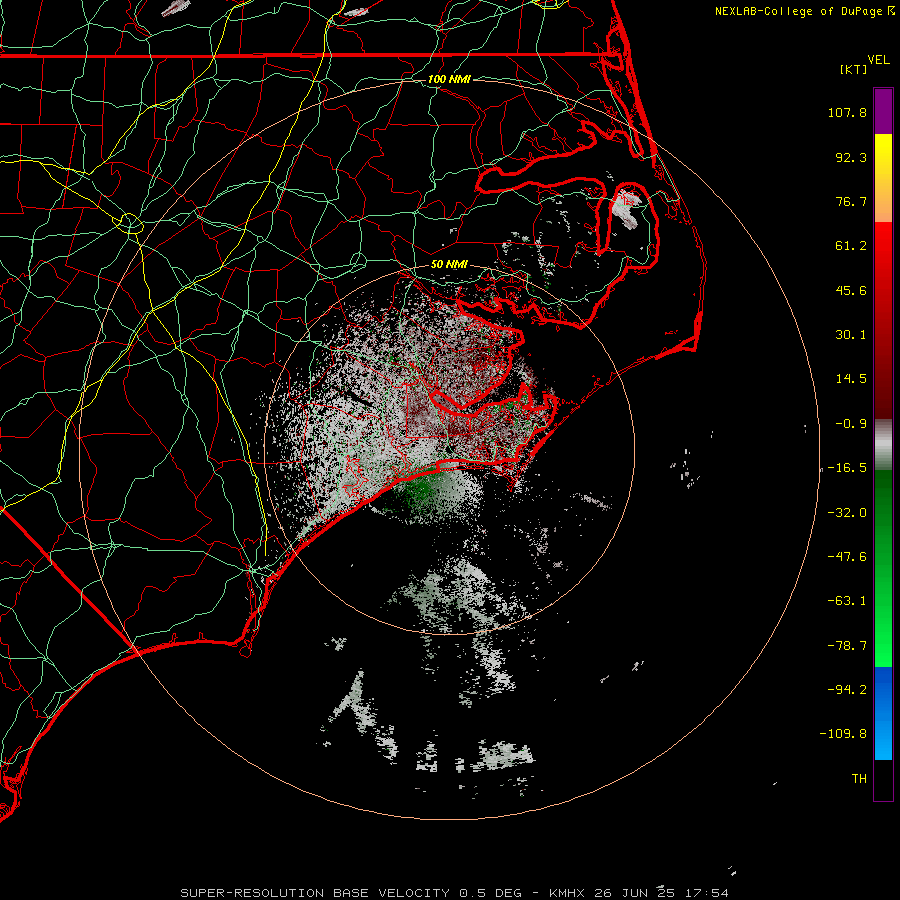The height and width of the screenshot is (900, 900).
Task: Click the 100 NMI range ring label
Action: 449,79
